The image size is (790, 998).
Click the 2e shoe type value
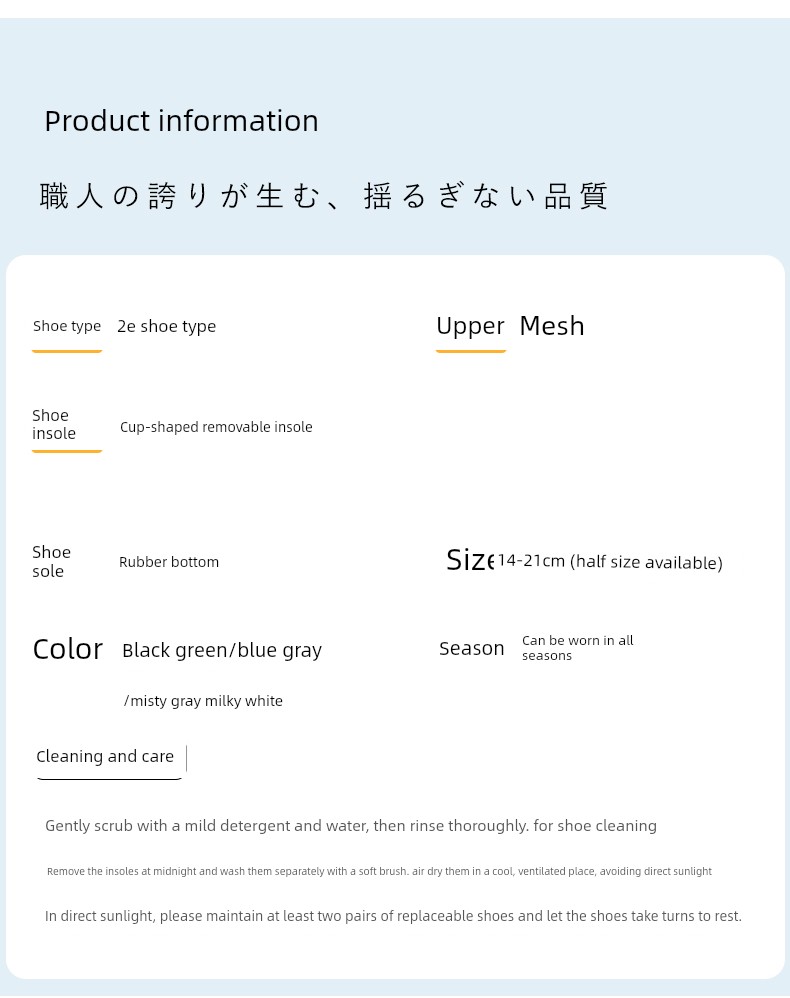coord(167,327)
